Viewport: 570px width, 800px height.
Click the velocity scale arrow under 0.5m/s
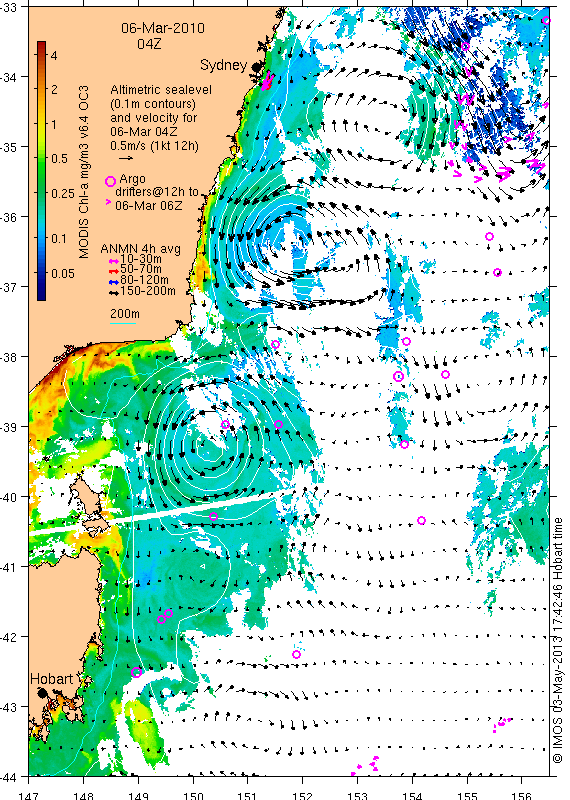click(125, 158)
